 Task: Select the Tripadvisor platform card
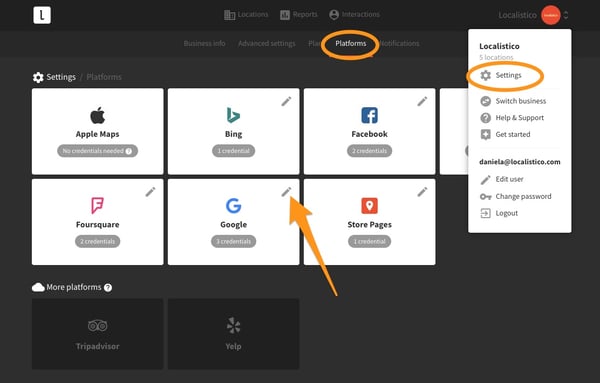coord(98,334)
